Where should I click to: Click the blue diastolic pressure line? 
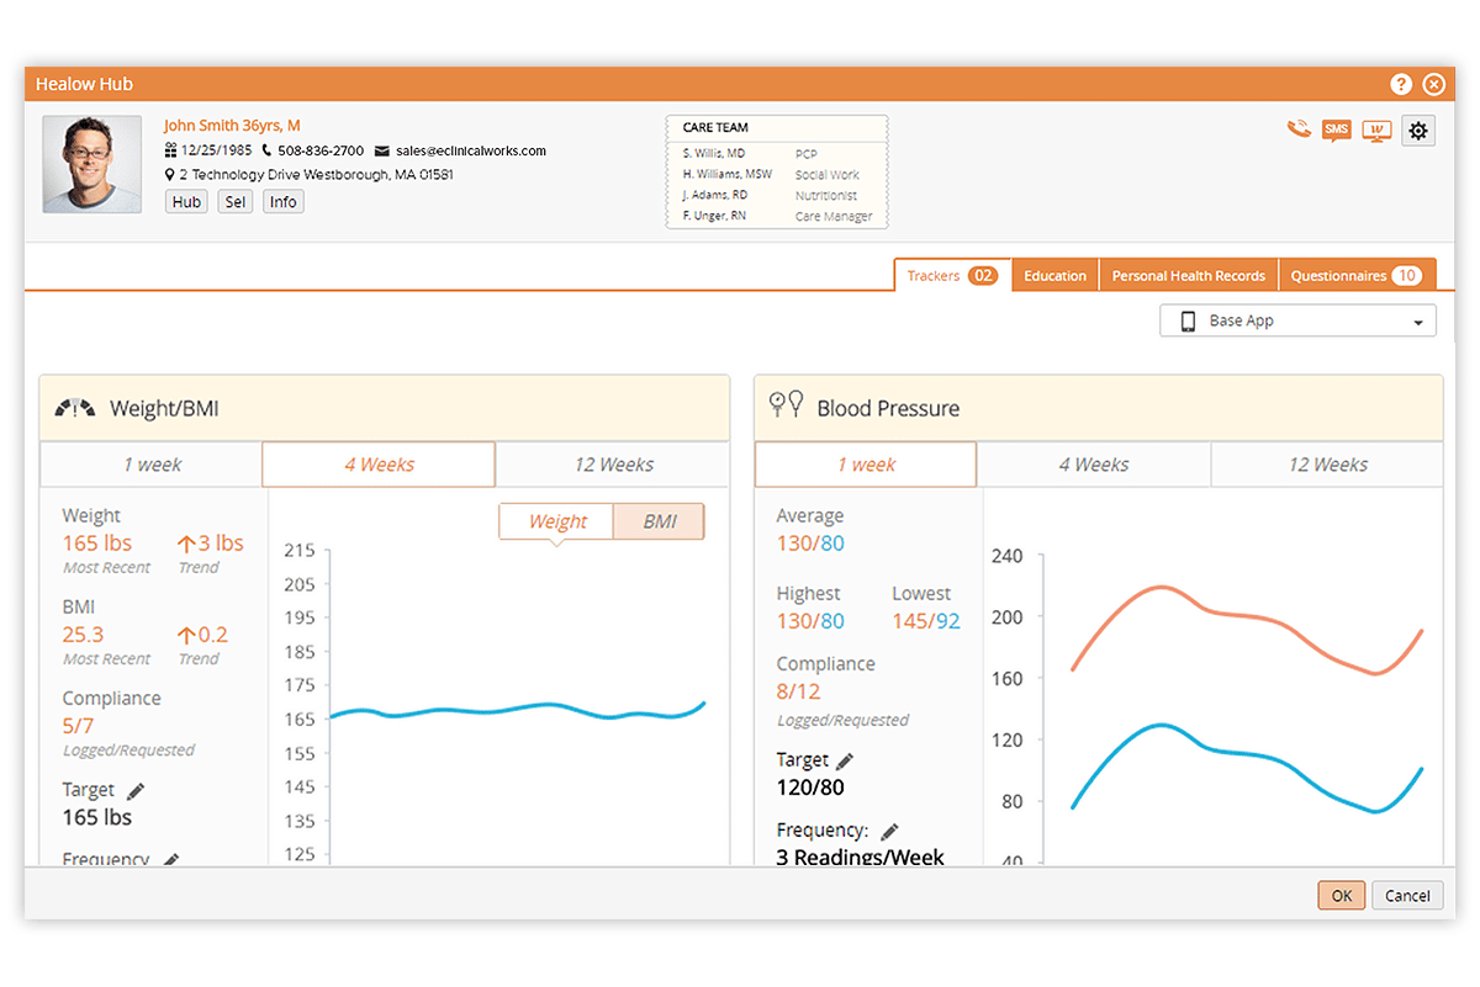[x=1246, y=768]
